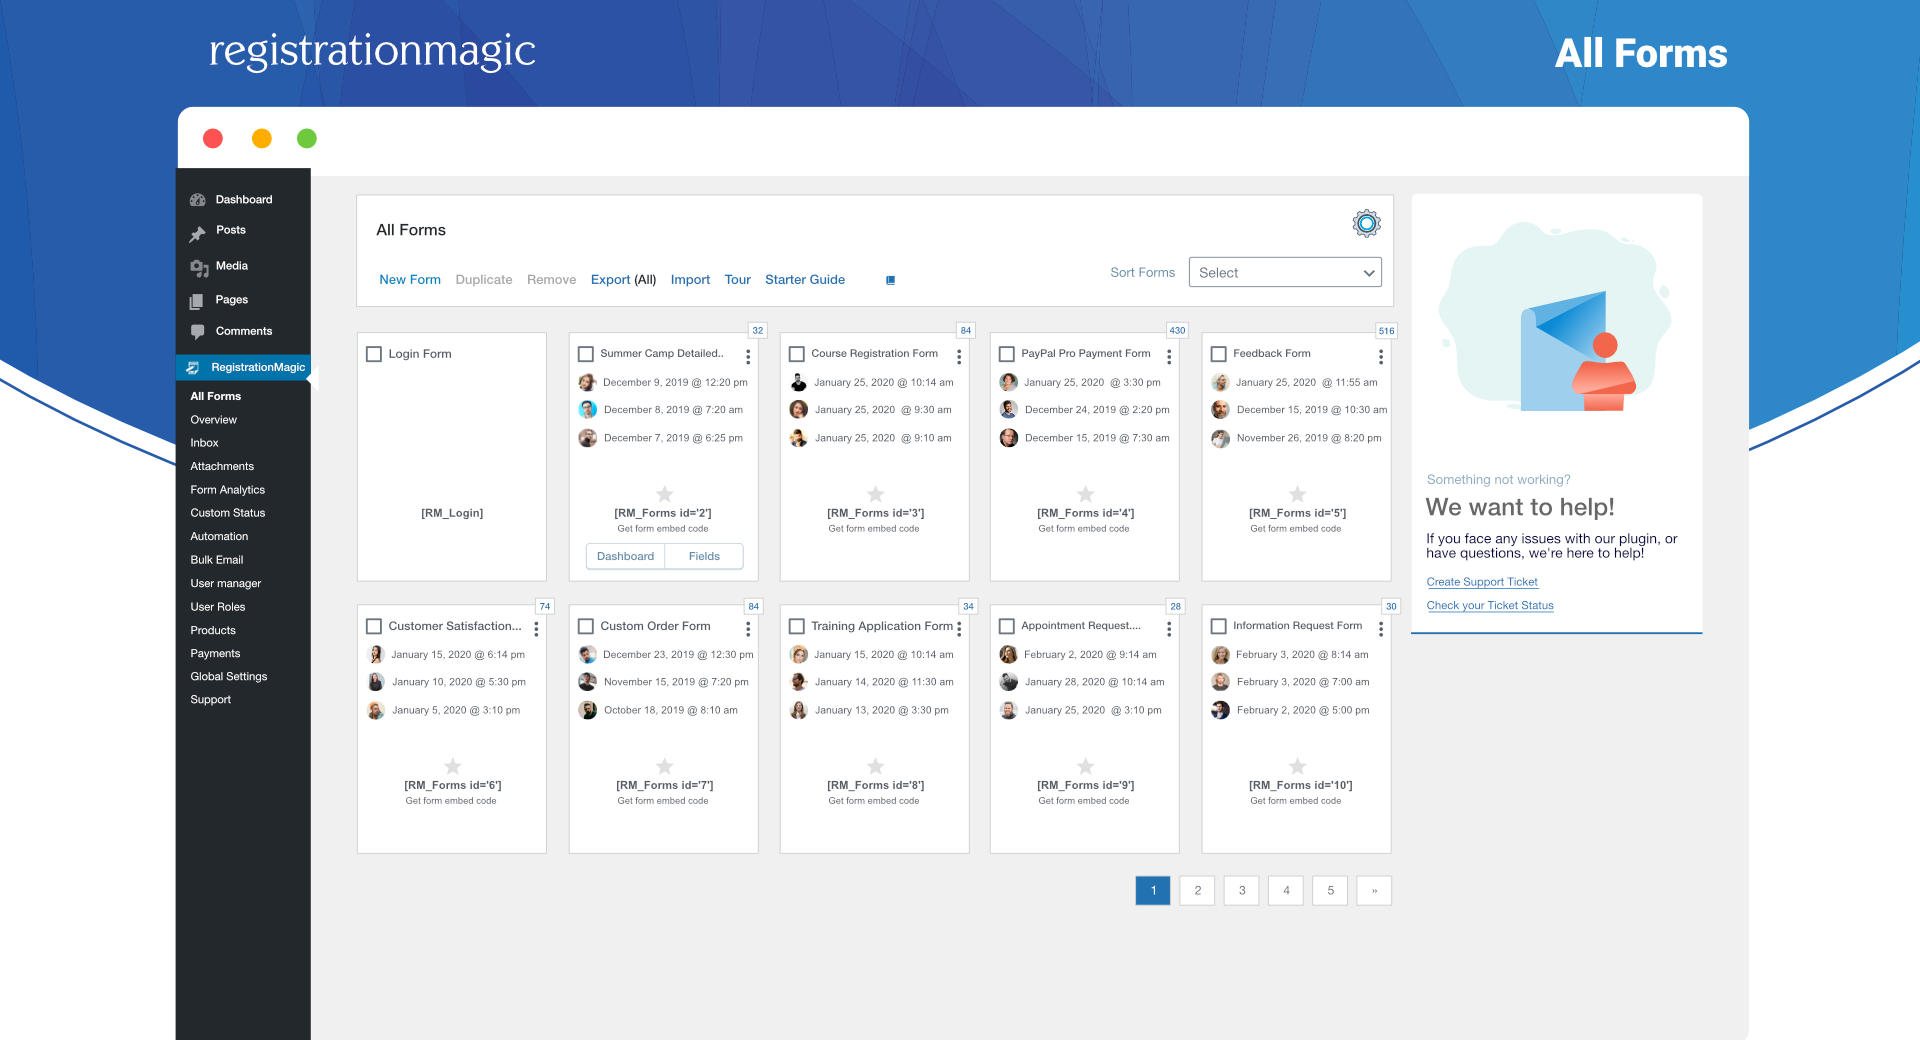Open the Starter Guide link
This screenshot has width=1920, height=1040.
[805, 280]
